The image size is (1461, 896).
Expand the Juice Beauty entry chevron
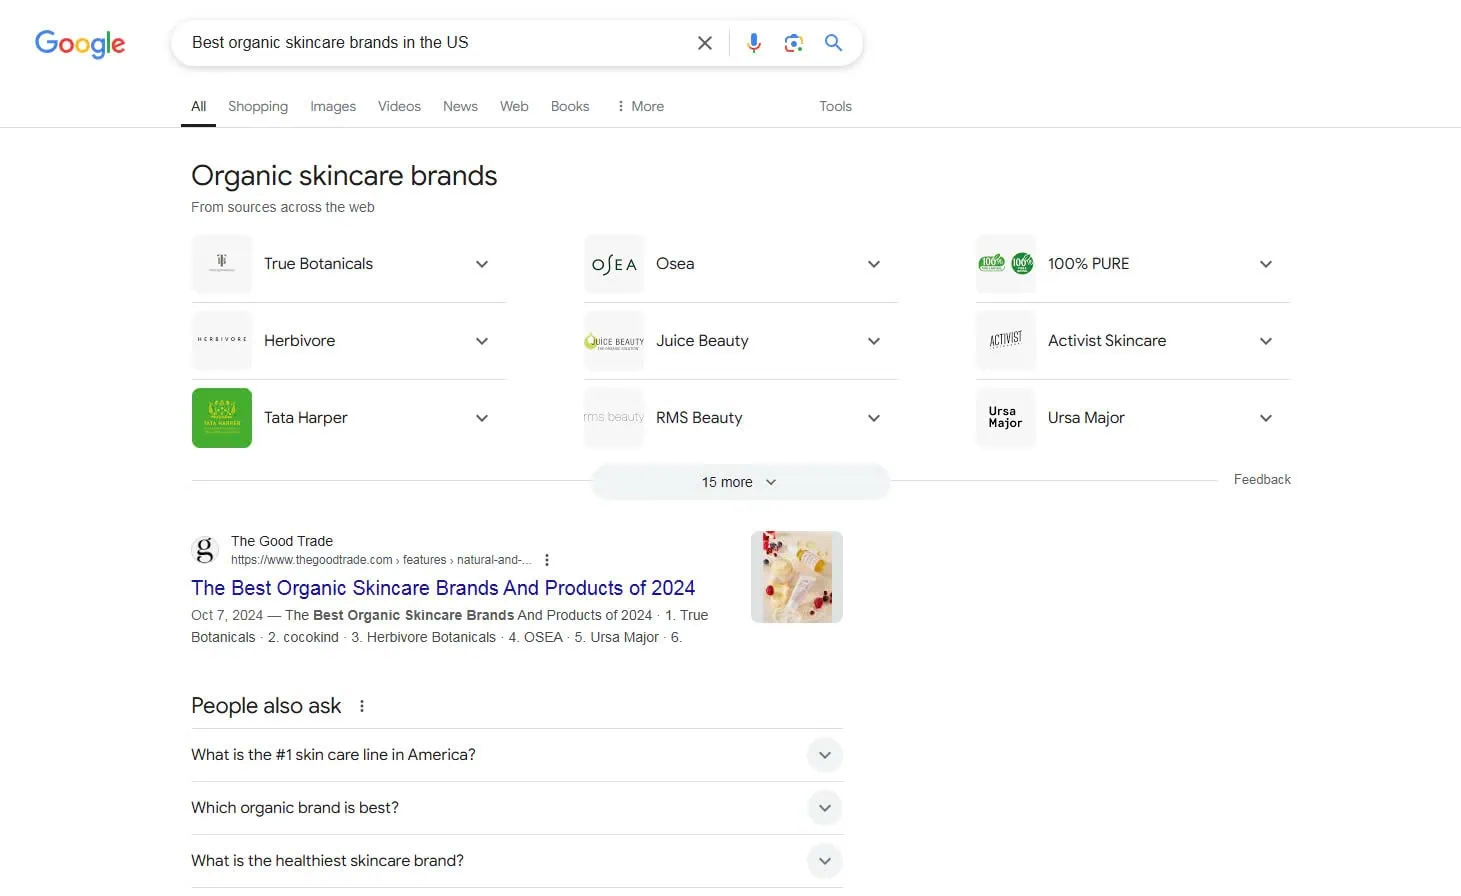point(874,341)
